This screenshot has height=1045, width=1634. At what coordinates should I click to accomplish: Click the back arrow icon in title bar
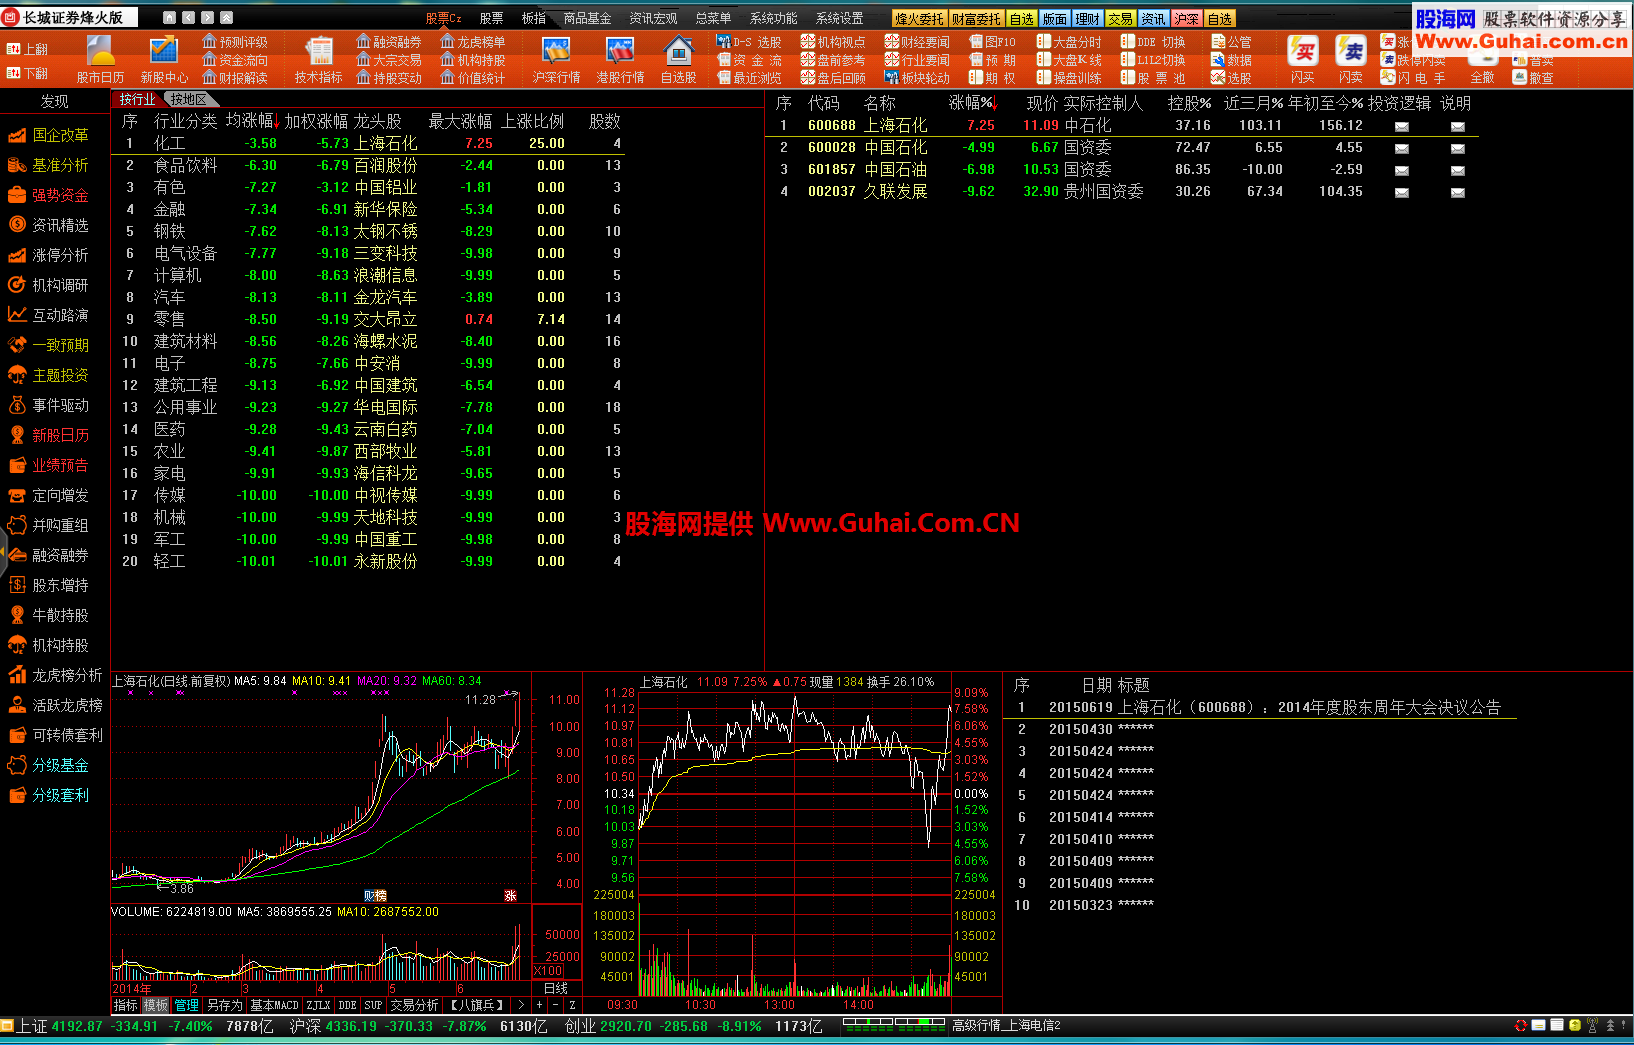[x=188, y=17]
